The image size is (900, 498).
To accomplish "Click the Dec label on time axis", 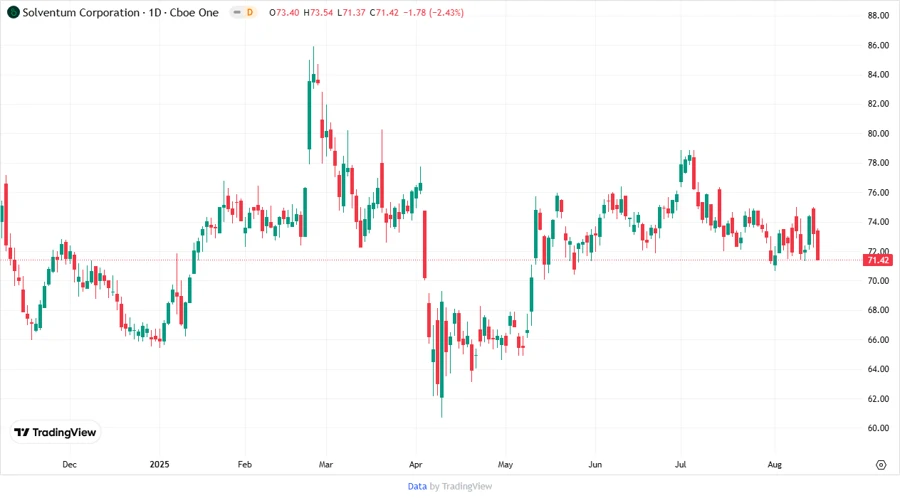I will [69, 464].
